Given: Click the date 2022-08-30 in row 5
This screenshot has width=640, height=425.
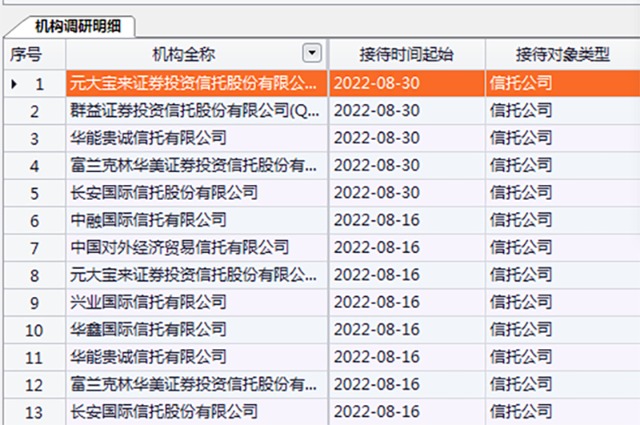Looking at the screenshot, I should click(377, 193).
